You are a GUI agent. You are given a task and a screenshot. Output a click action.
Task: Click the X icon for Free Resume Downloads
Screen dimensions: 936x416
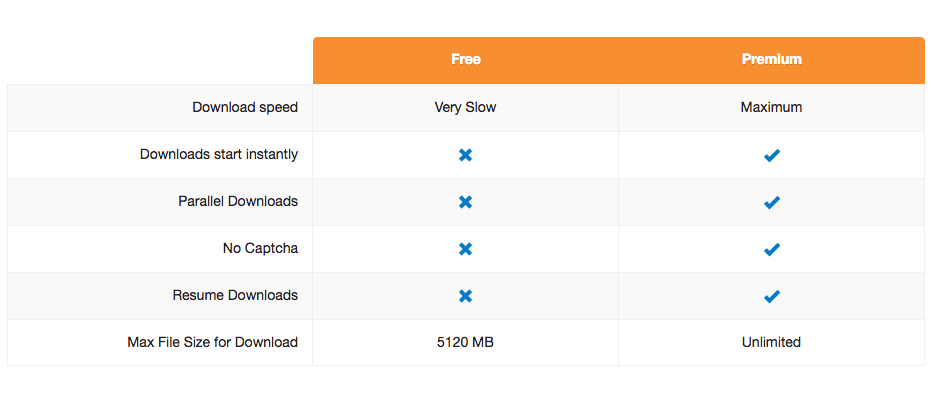pos(465,296)
